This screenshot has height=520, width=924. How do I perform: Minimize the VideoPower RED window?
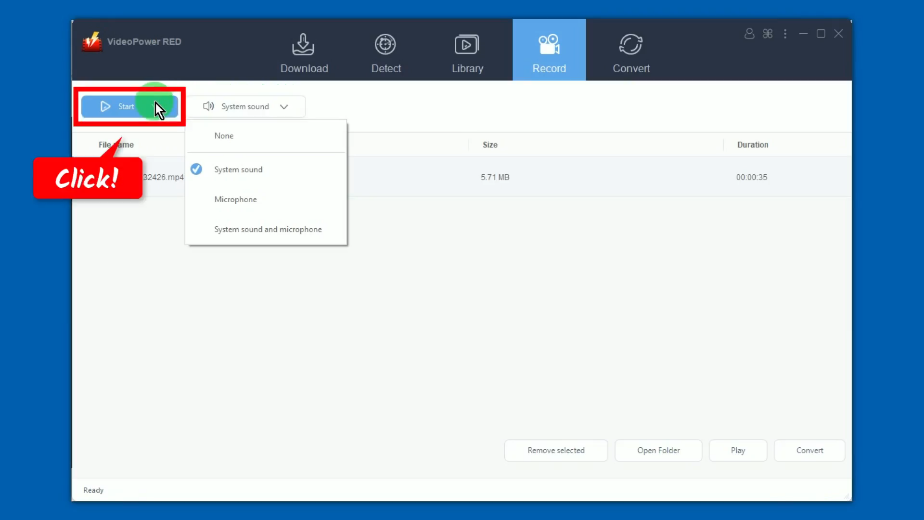tap(803, 34)
